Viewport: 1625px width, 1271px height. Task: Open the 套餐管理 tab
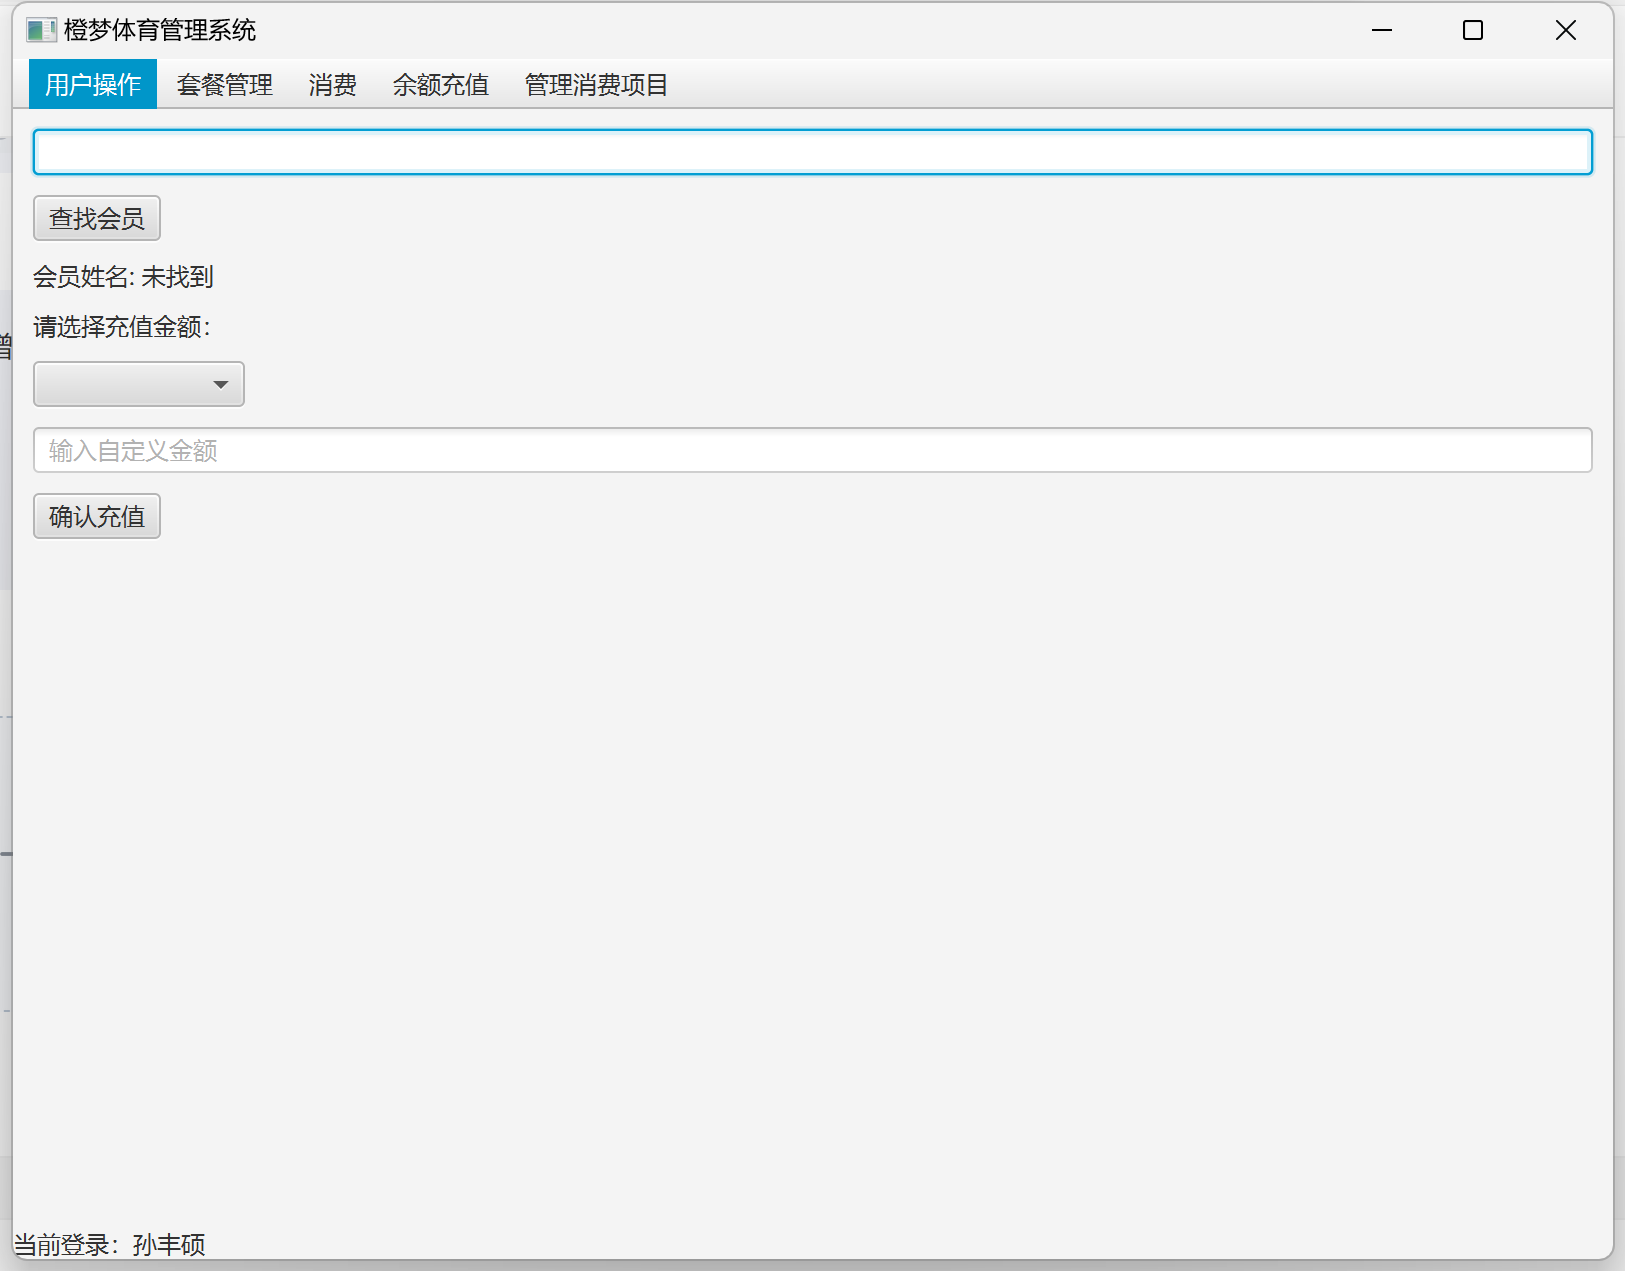coord(225,84)
